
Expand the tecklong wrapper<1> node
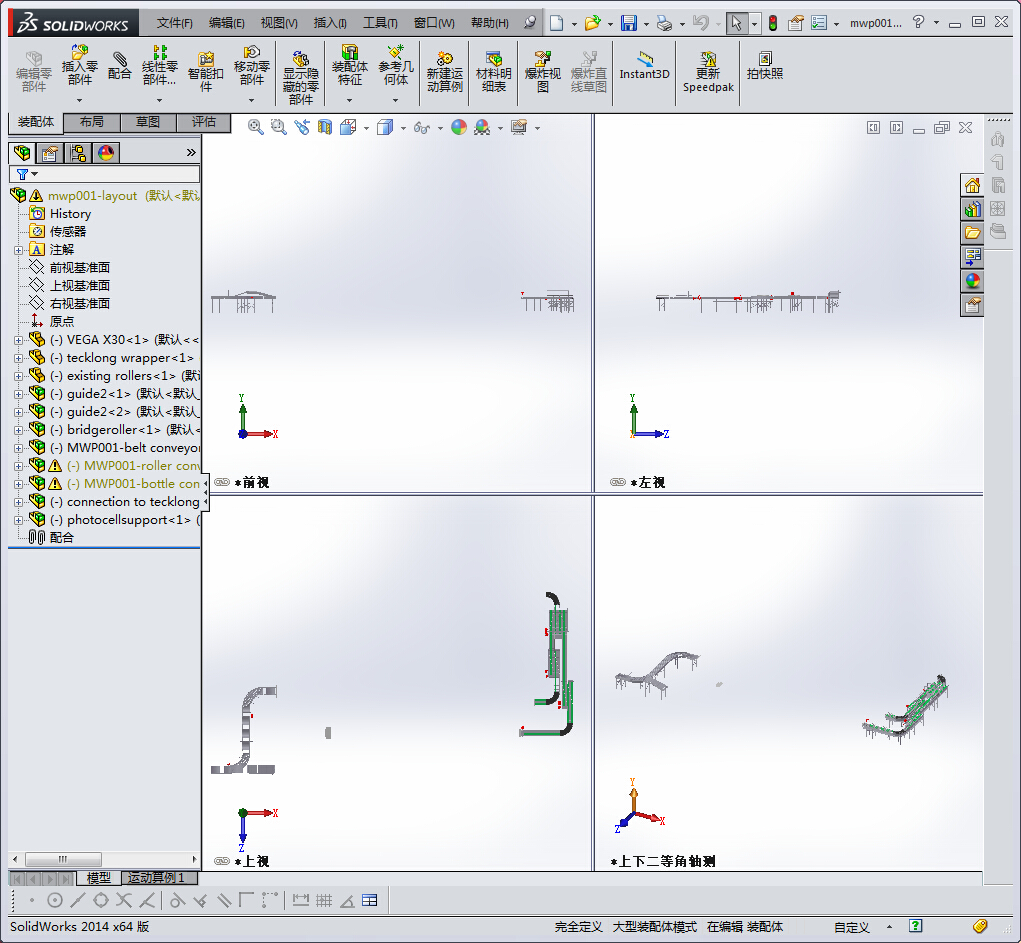pos(18,358)
